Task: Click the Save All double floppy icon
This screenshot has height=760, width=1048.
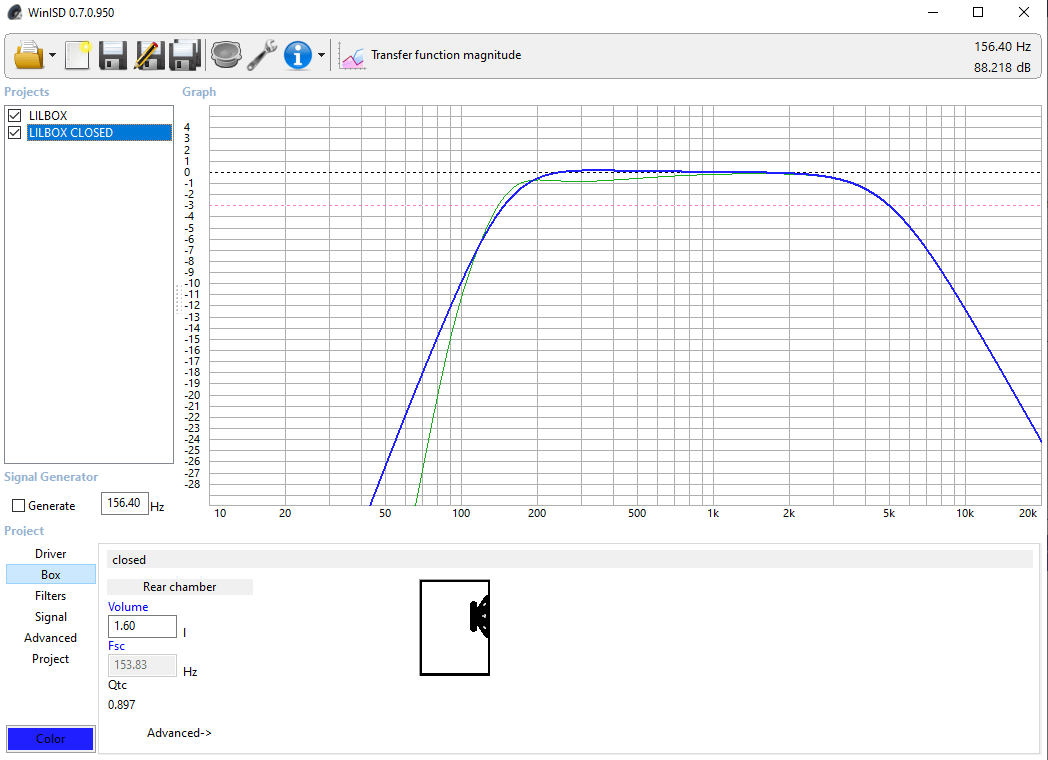Action: coord(184,55)
